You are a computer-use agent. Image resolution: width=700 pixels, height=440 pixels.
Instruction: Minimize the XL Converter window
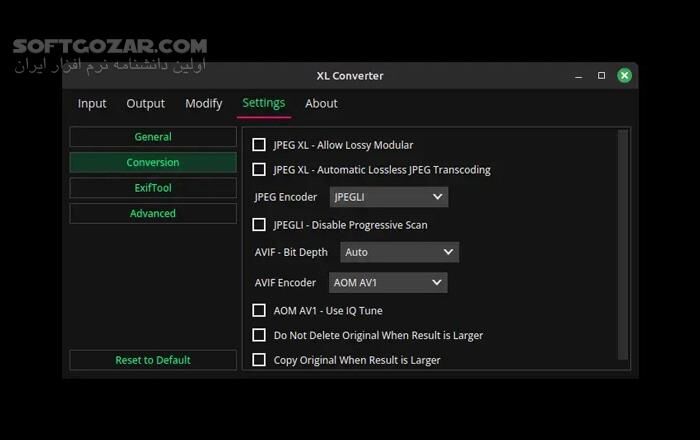coord(579,76)
